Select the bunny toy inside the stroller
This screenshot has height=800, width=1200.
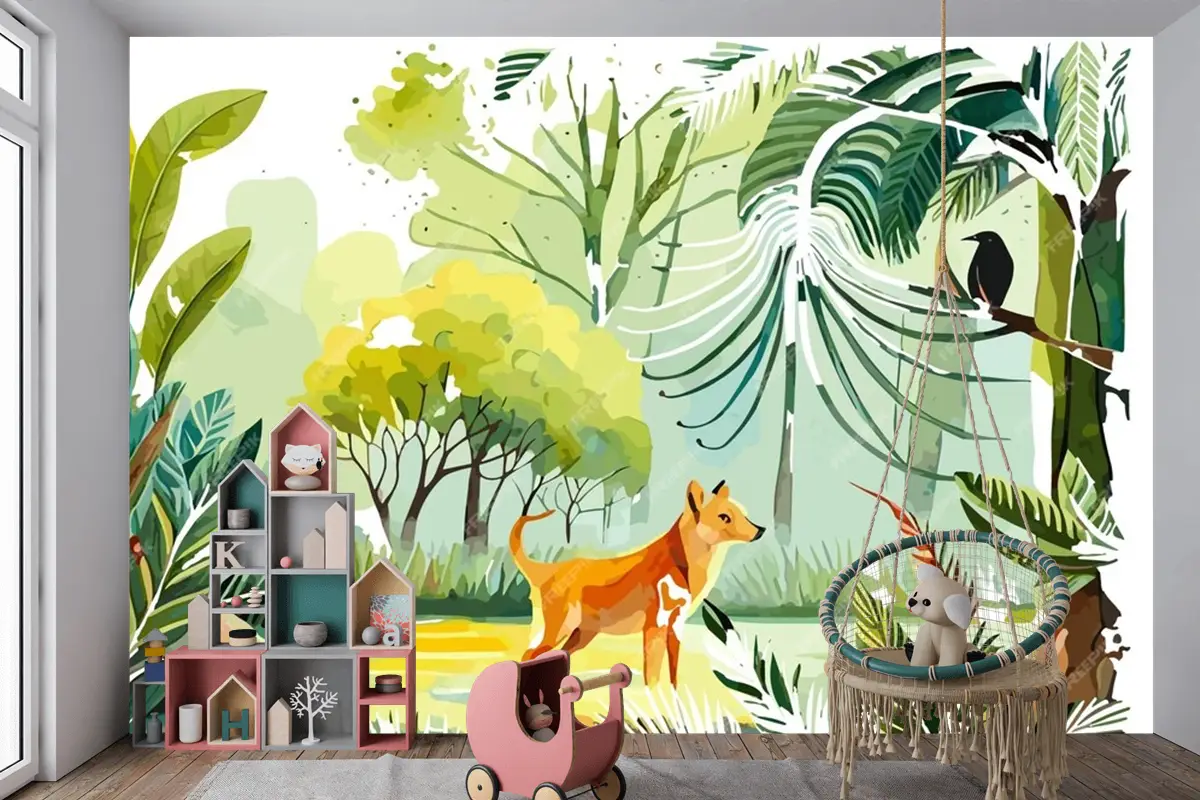click(x=540, y=715)
